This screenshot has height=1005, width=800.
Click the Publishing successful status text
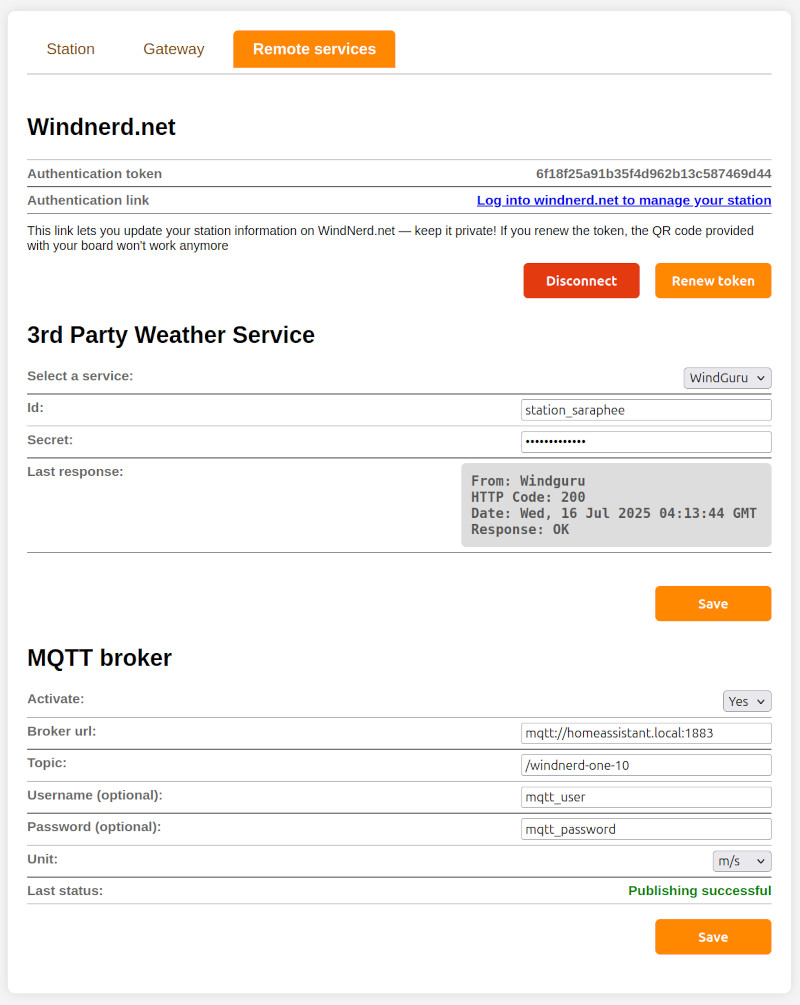pyautogui.click(x=699, y=891)
